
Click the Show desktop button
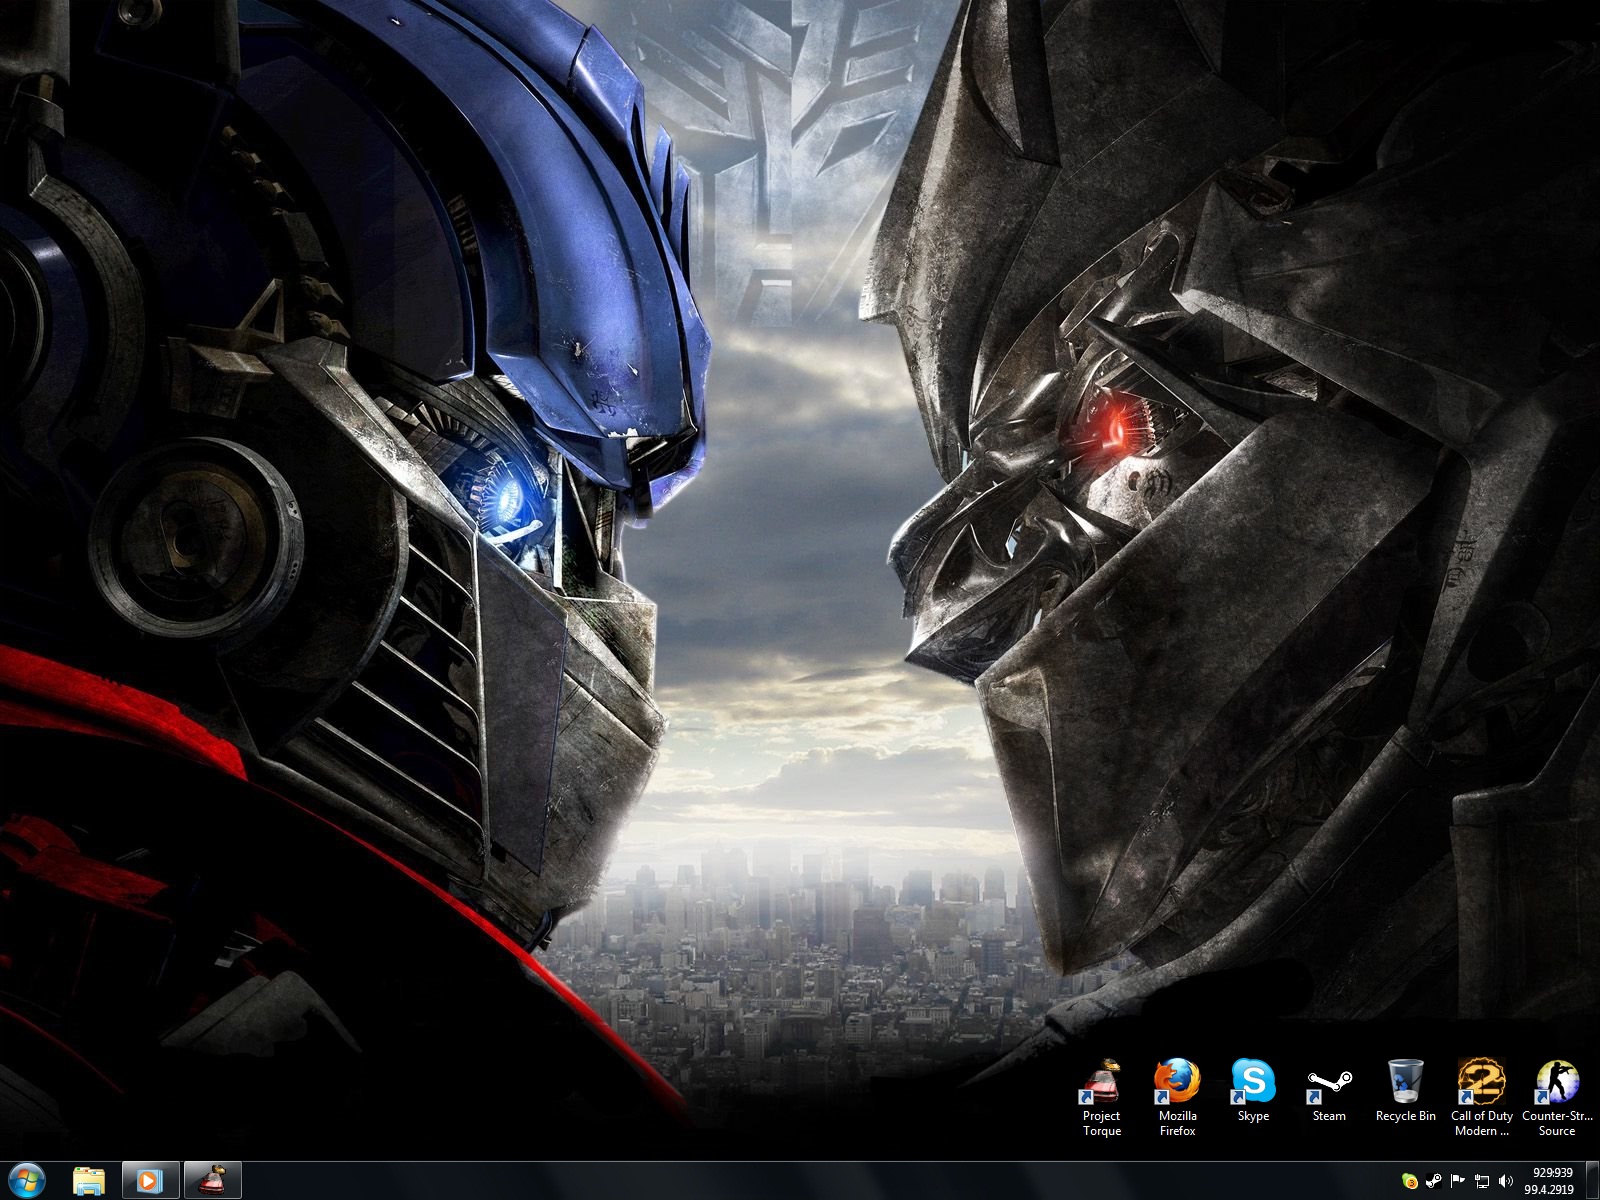coord(1592,1181)
